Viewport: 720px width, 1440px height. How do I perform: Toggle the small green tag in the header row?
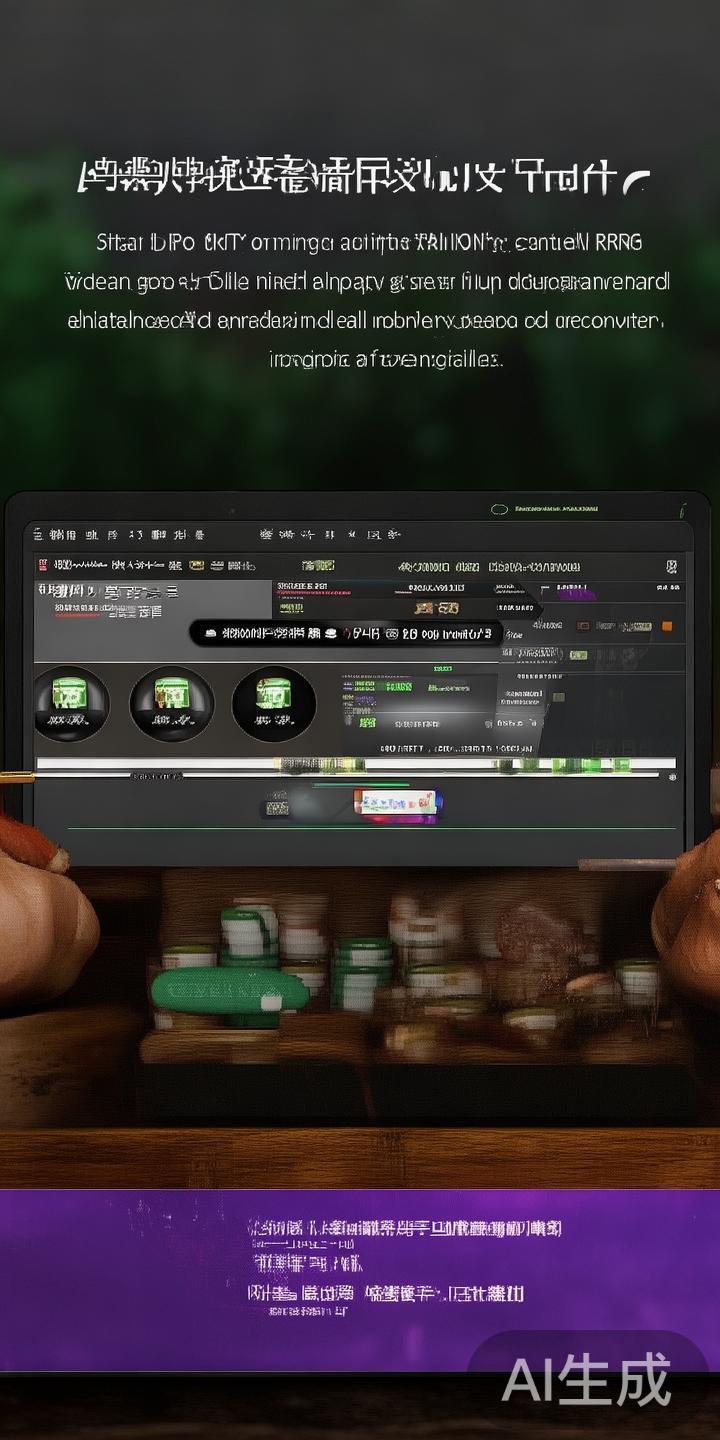click(318, 566)
